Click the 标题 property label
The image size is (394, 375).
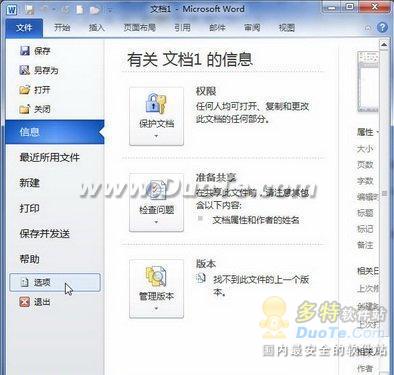click(365, 213)
